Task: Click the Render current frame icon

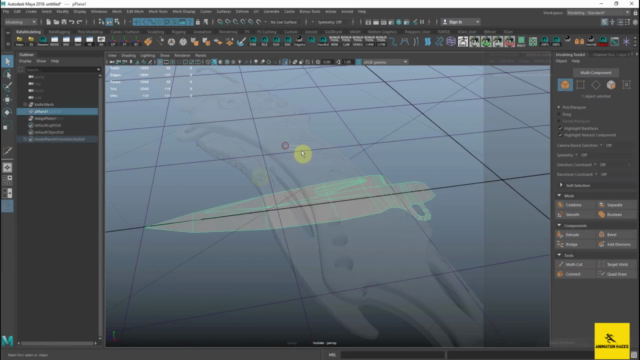Action: pos(376,22)
